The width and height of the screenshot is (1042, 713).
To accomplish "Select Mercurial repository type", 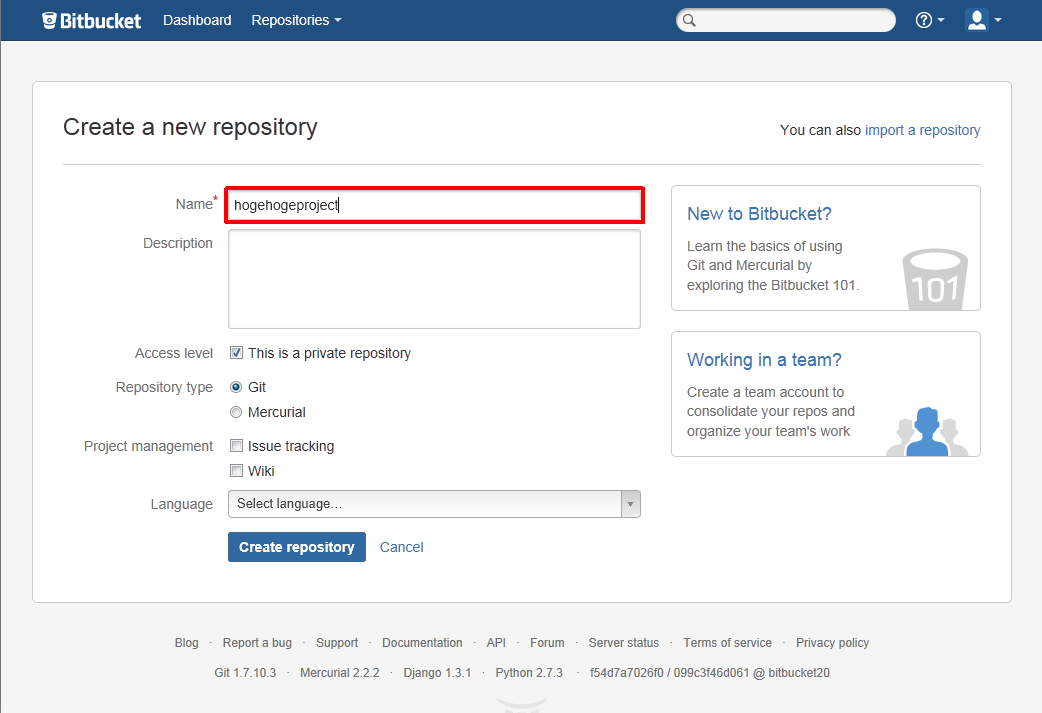I will point(236,412).
